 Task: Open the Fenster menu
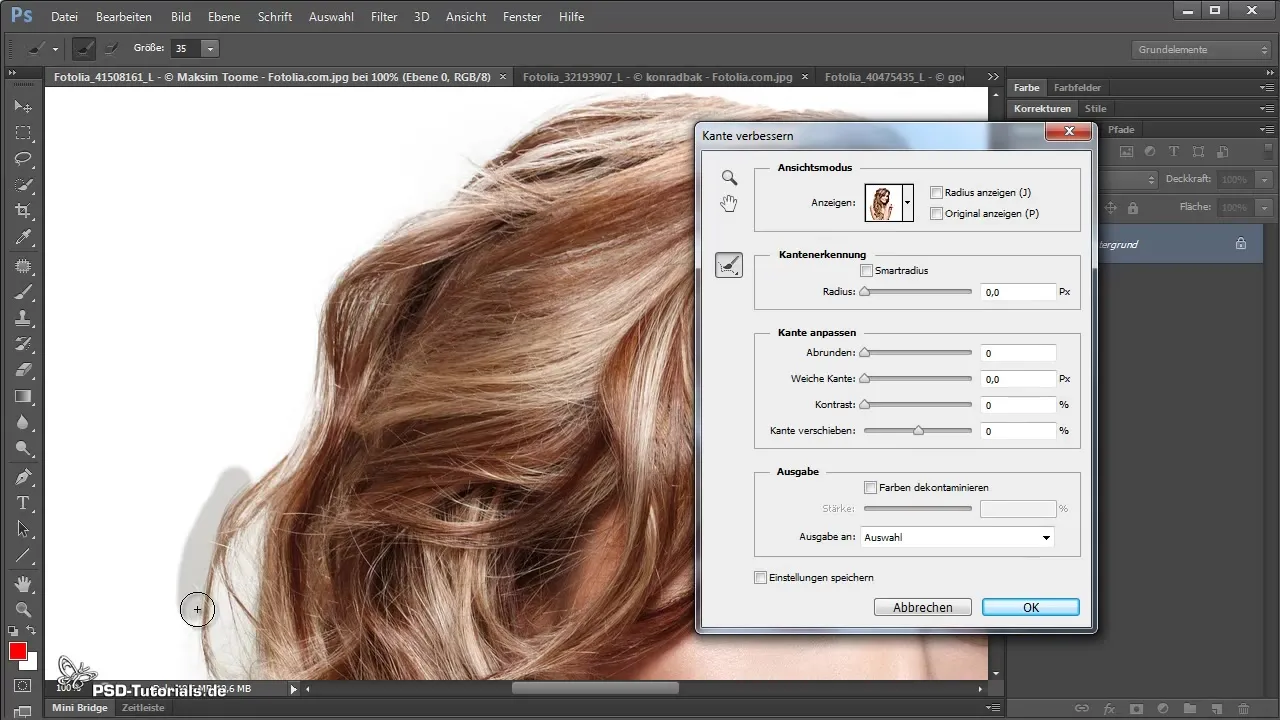coord(522,17)
